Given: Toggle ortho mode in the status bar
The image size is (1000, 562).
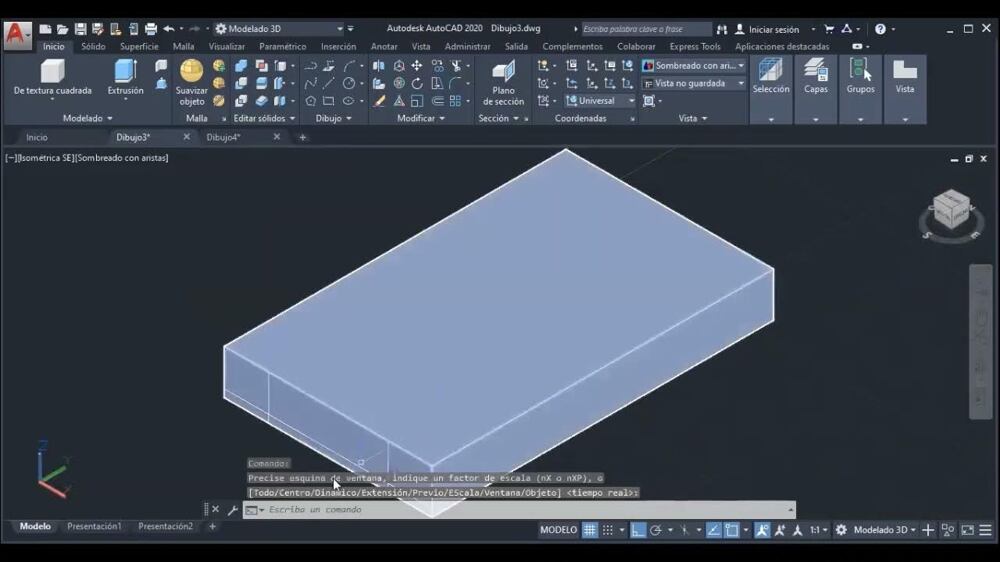Looking at the screenshot, I should point(638,530).
